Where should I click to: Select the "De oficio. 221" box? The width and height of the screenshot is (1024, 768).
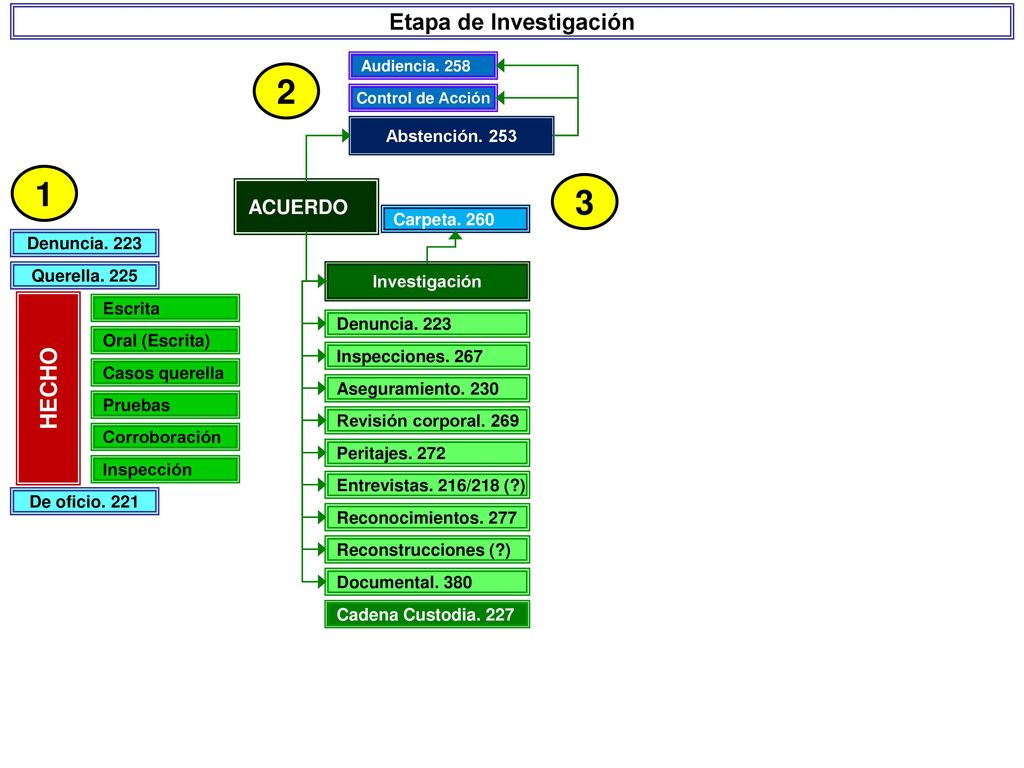(x=85, y=502)
